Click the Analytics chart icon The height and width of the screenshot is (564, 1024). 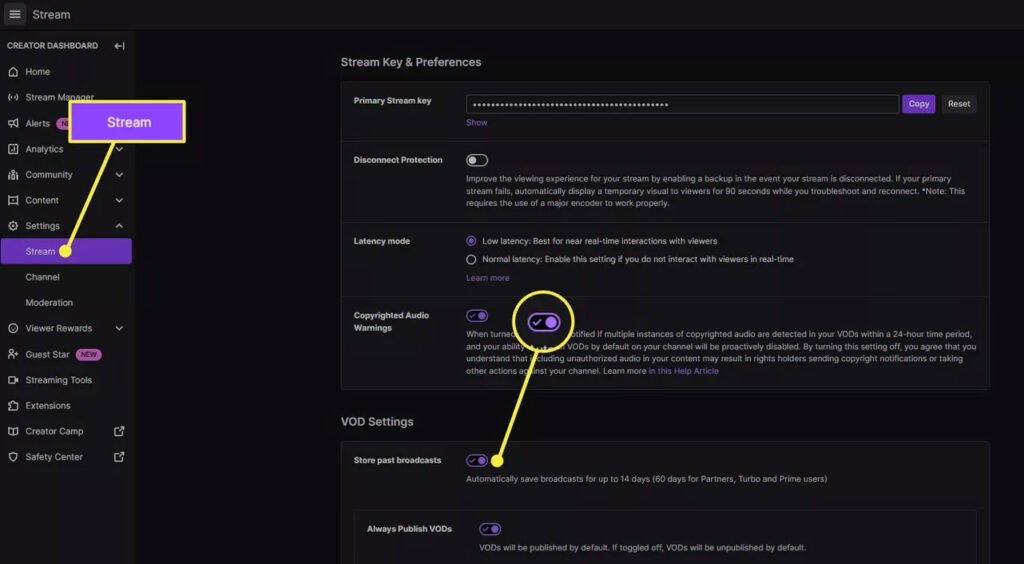click(x=13, y=149)
